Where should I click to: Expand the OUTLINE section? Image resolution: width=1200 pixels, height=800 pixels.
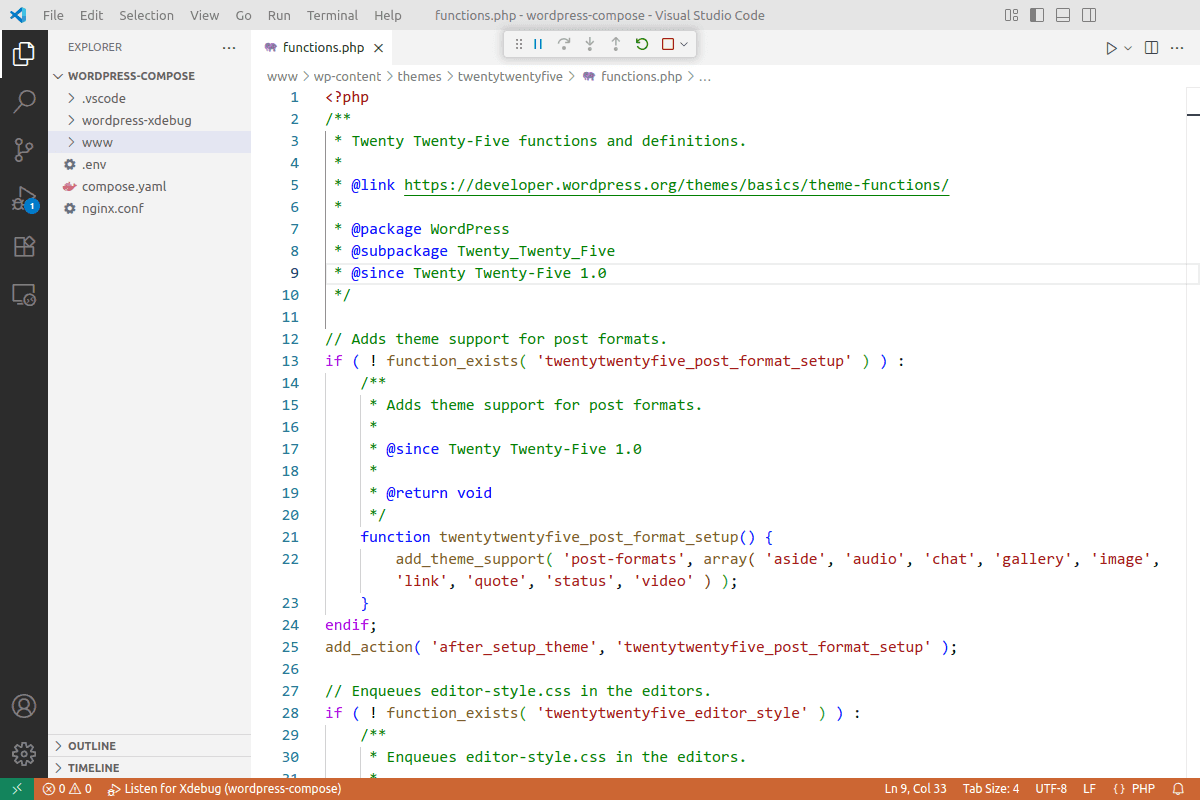pyautogui.click(x=150, y=746)
